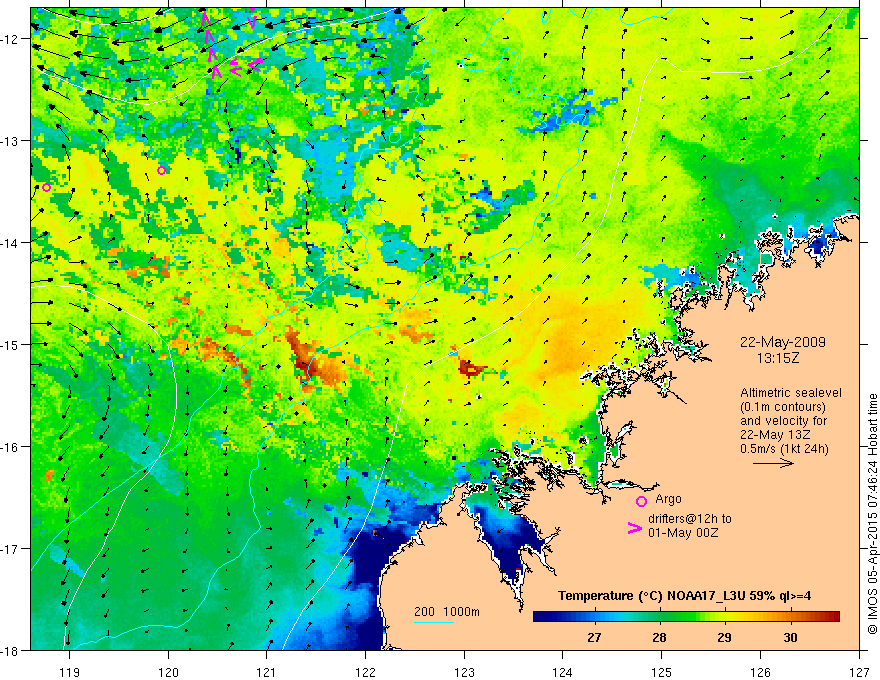This screenshot has width=880, height=680.
Task: Click the colorbar tick label 30
Action: (x=790, y=637)
